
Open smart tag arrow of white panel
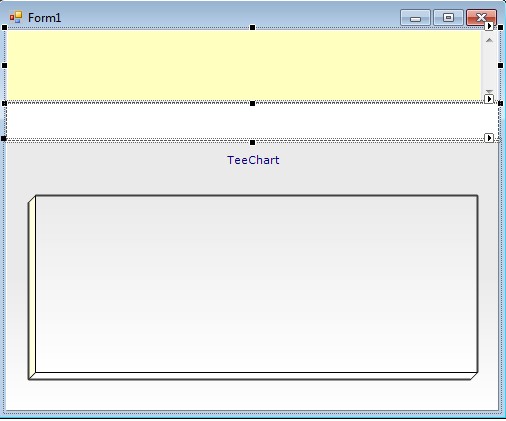489,99
